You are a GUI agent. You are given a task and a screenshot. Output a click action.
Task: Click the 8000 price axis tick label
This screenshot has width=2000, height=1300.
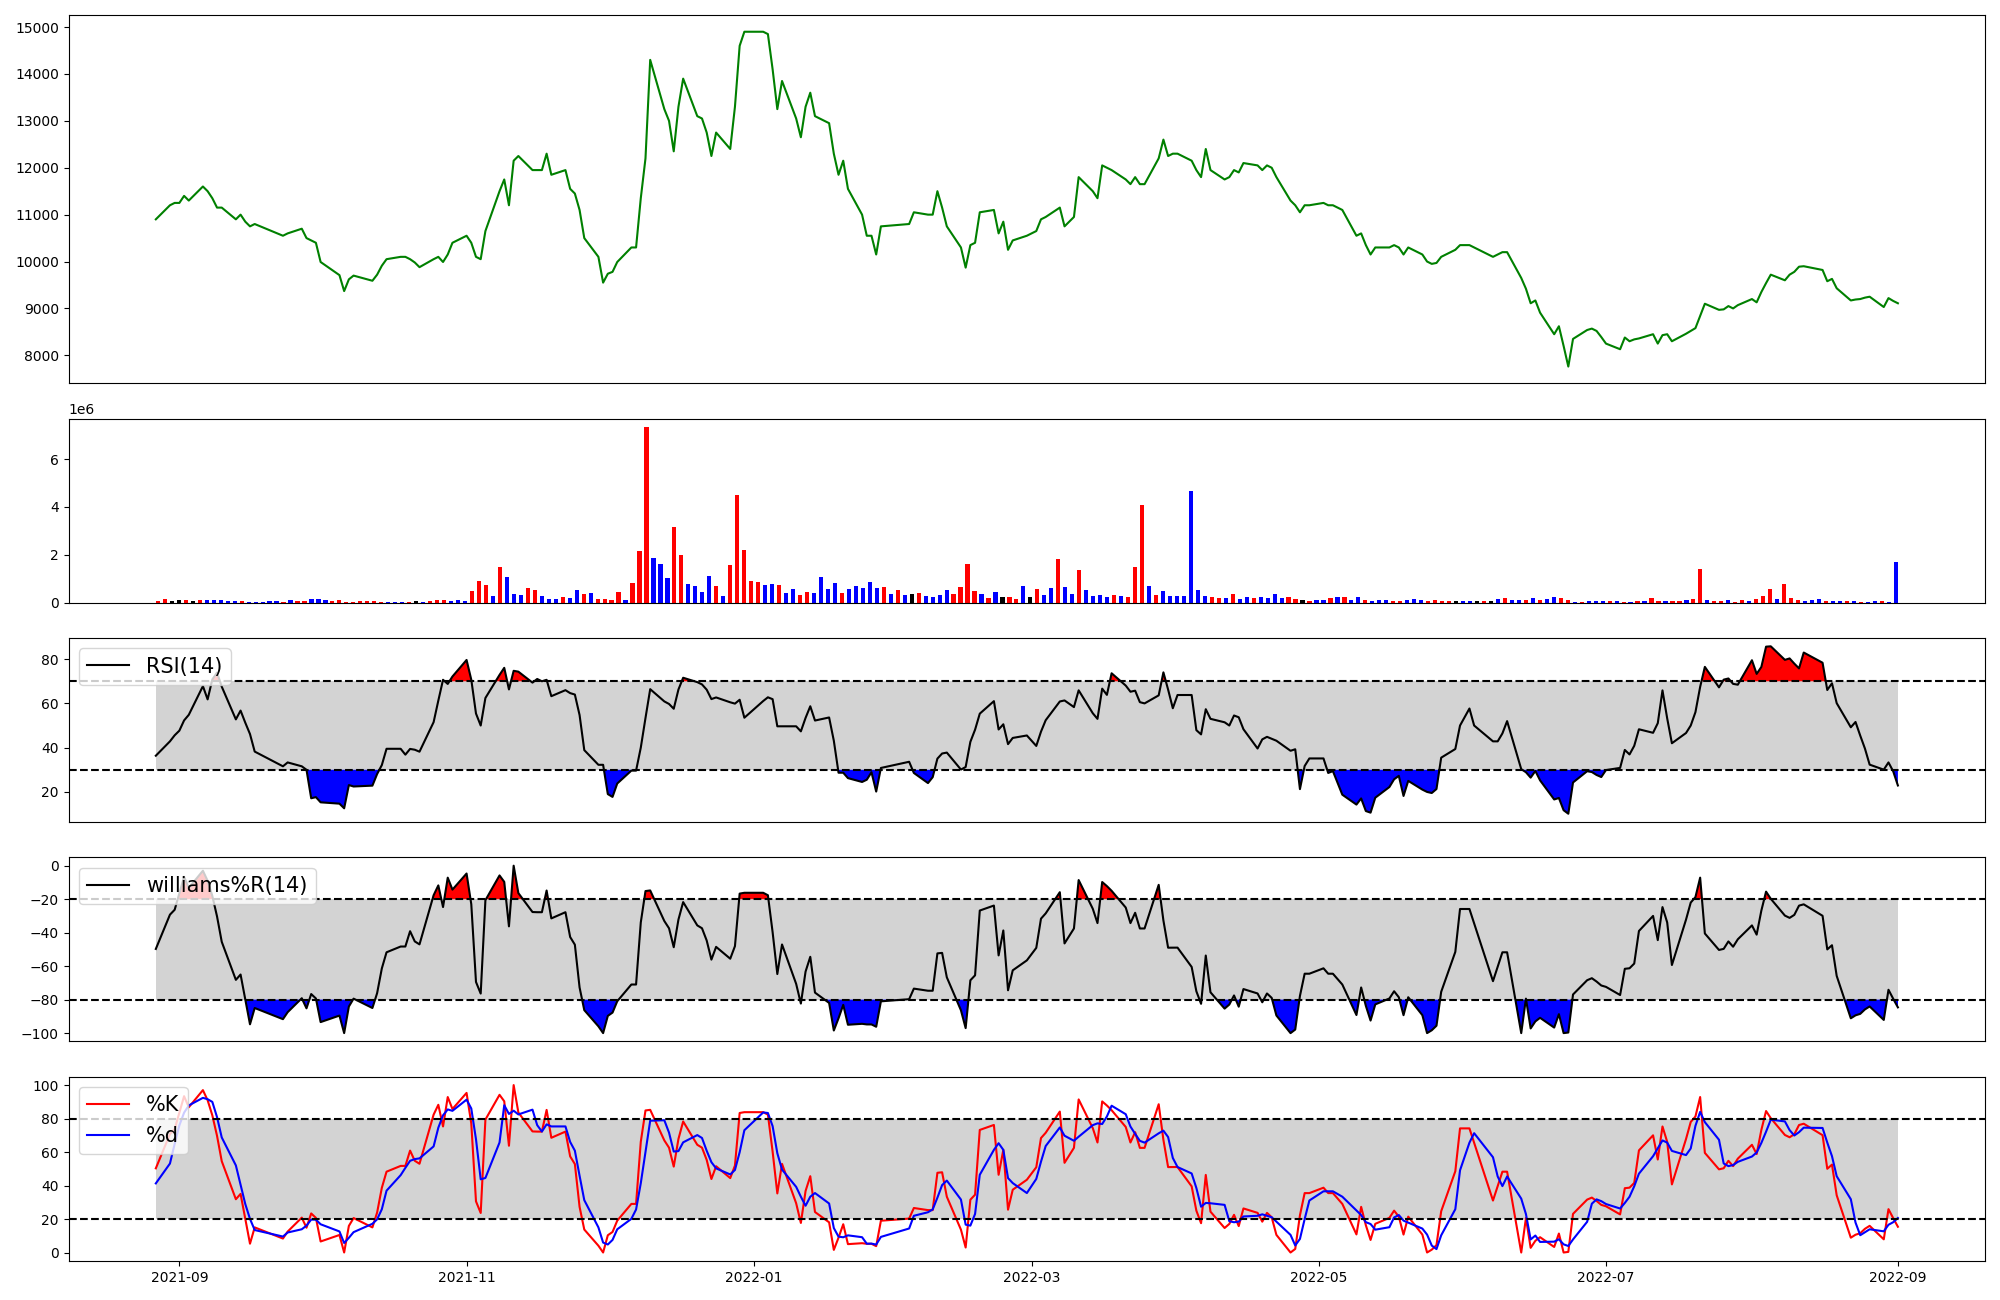click(41, 356)
